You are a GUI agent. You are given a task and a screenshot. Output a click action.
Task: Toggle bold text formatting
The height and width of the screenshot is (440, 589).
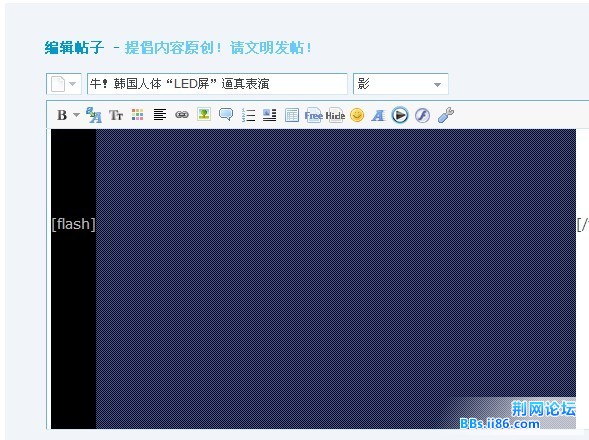(x=62, y=115)
